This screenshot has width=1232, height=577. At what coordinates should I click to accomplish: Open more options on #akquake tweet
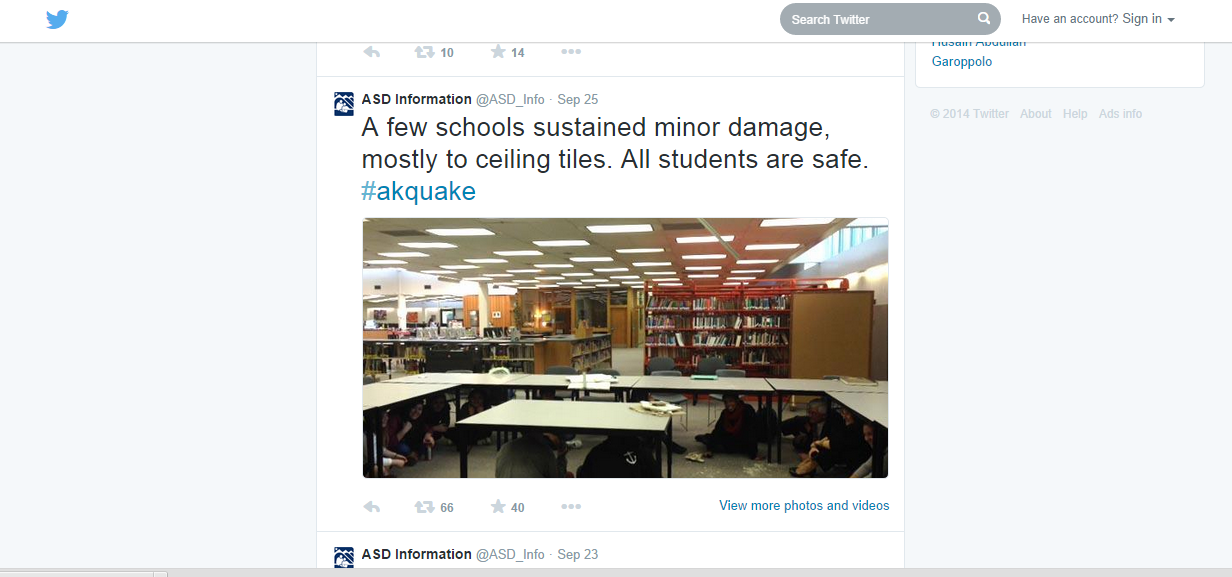[571, 507]
